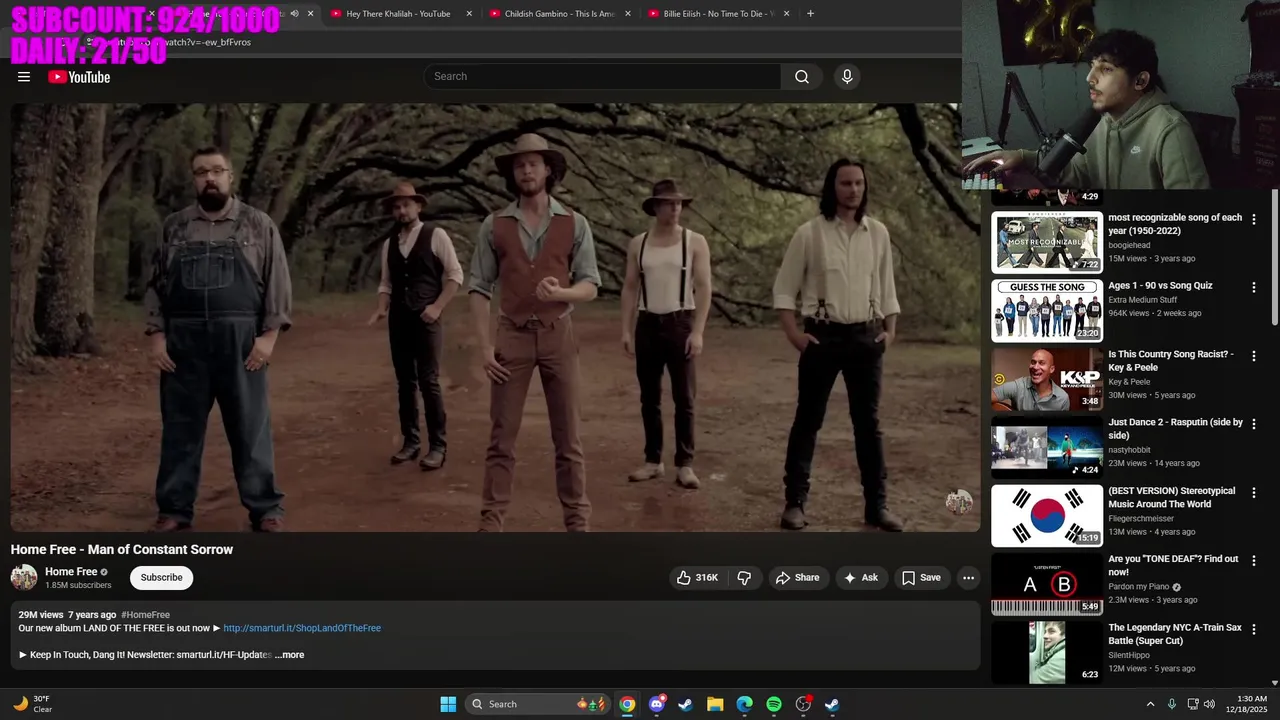Click the Fliegerschmeisser channel name

[1141, 519]
